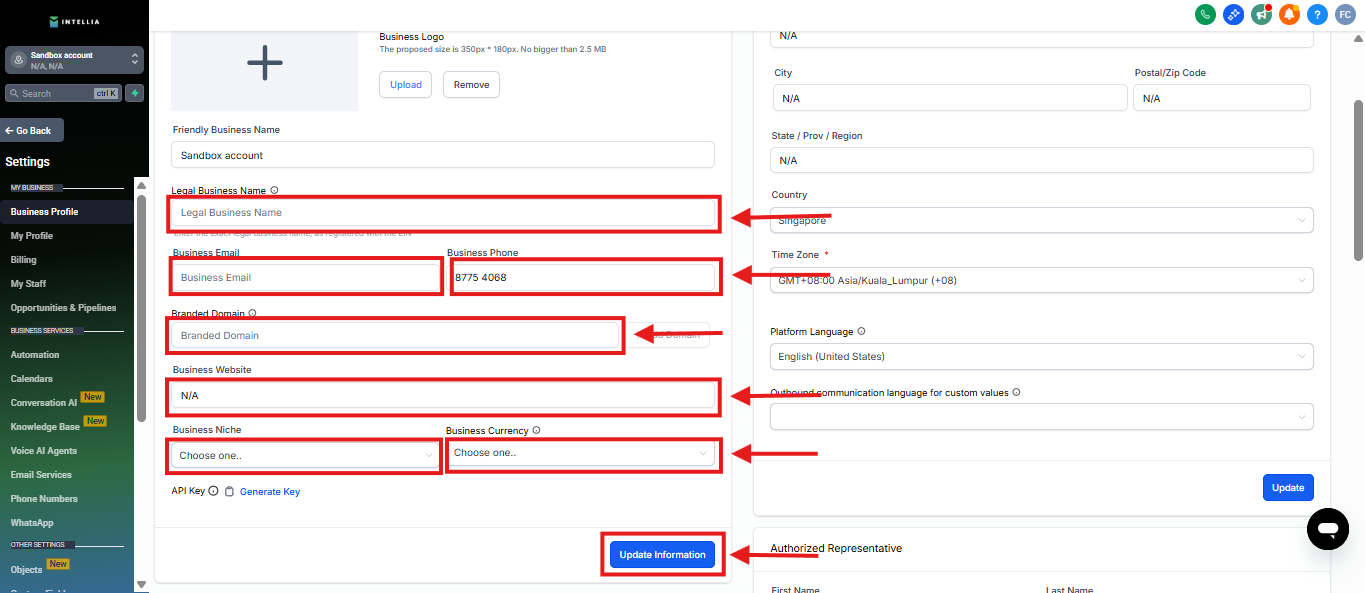
Task: Click the Update Information button
Action: [x=662, y=555]
